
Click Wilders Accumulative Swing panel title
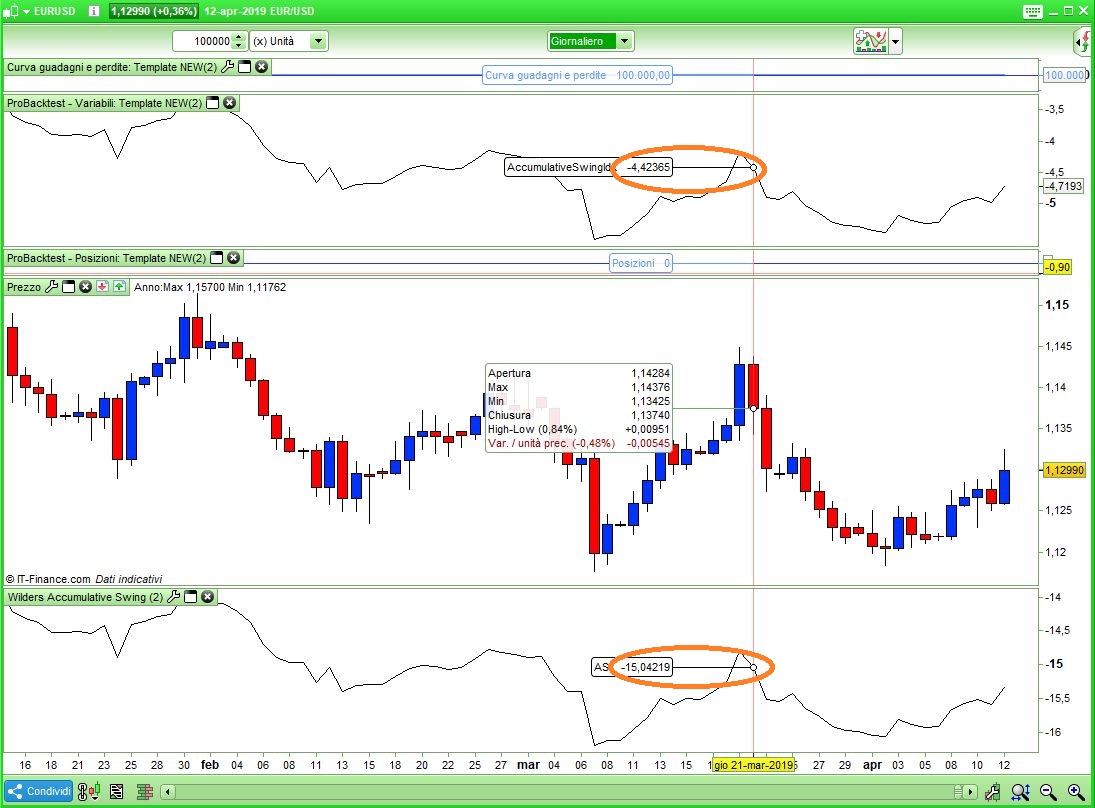click(85, 596)
